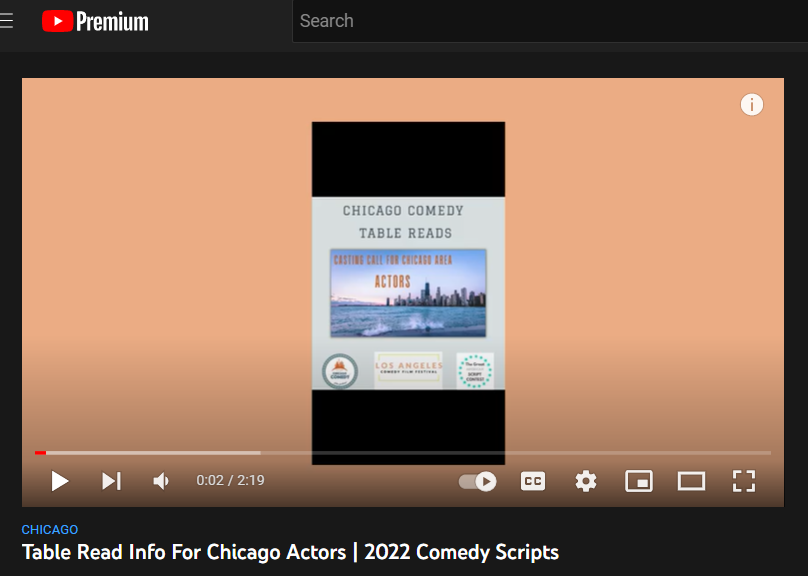
Task: Turn on closed captions
Action: coord(533,481)
